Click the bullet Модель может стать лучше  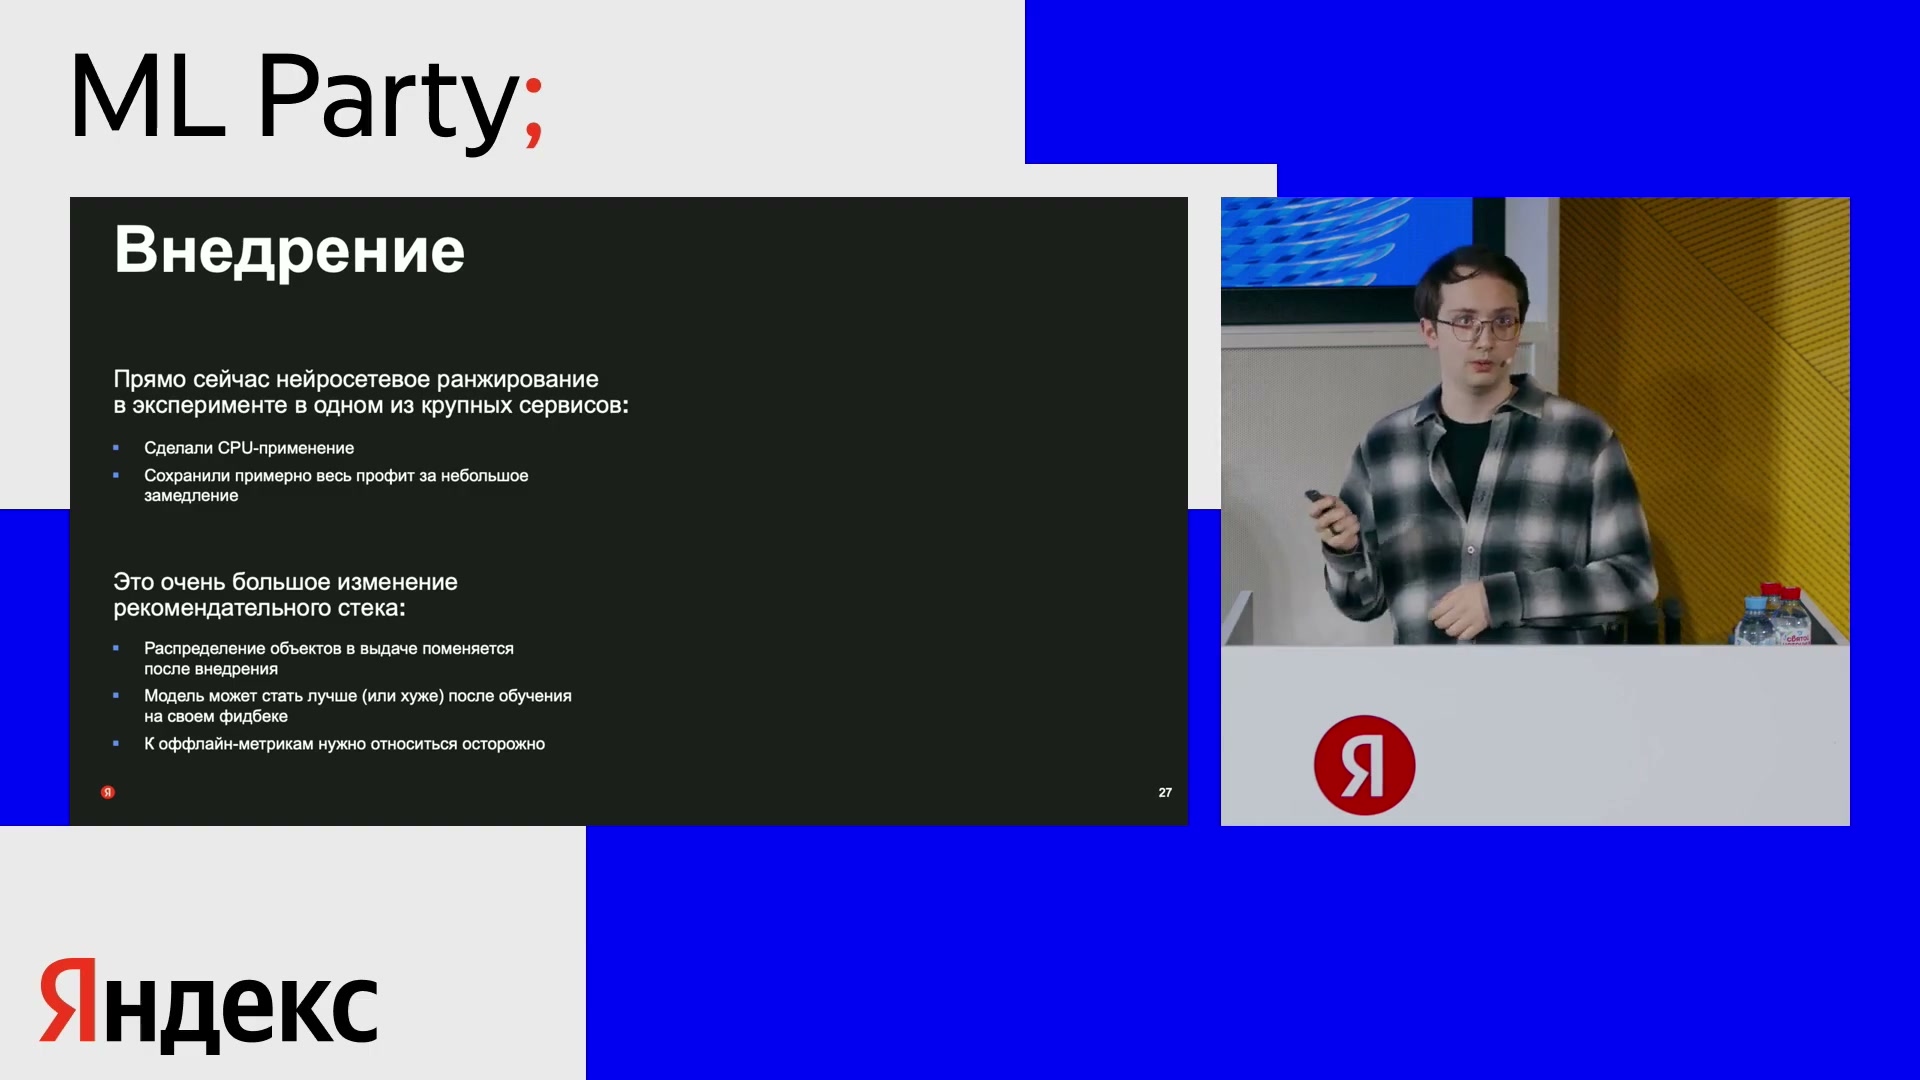358,705
